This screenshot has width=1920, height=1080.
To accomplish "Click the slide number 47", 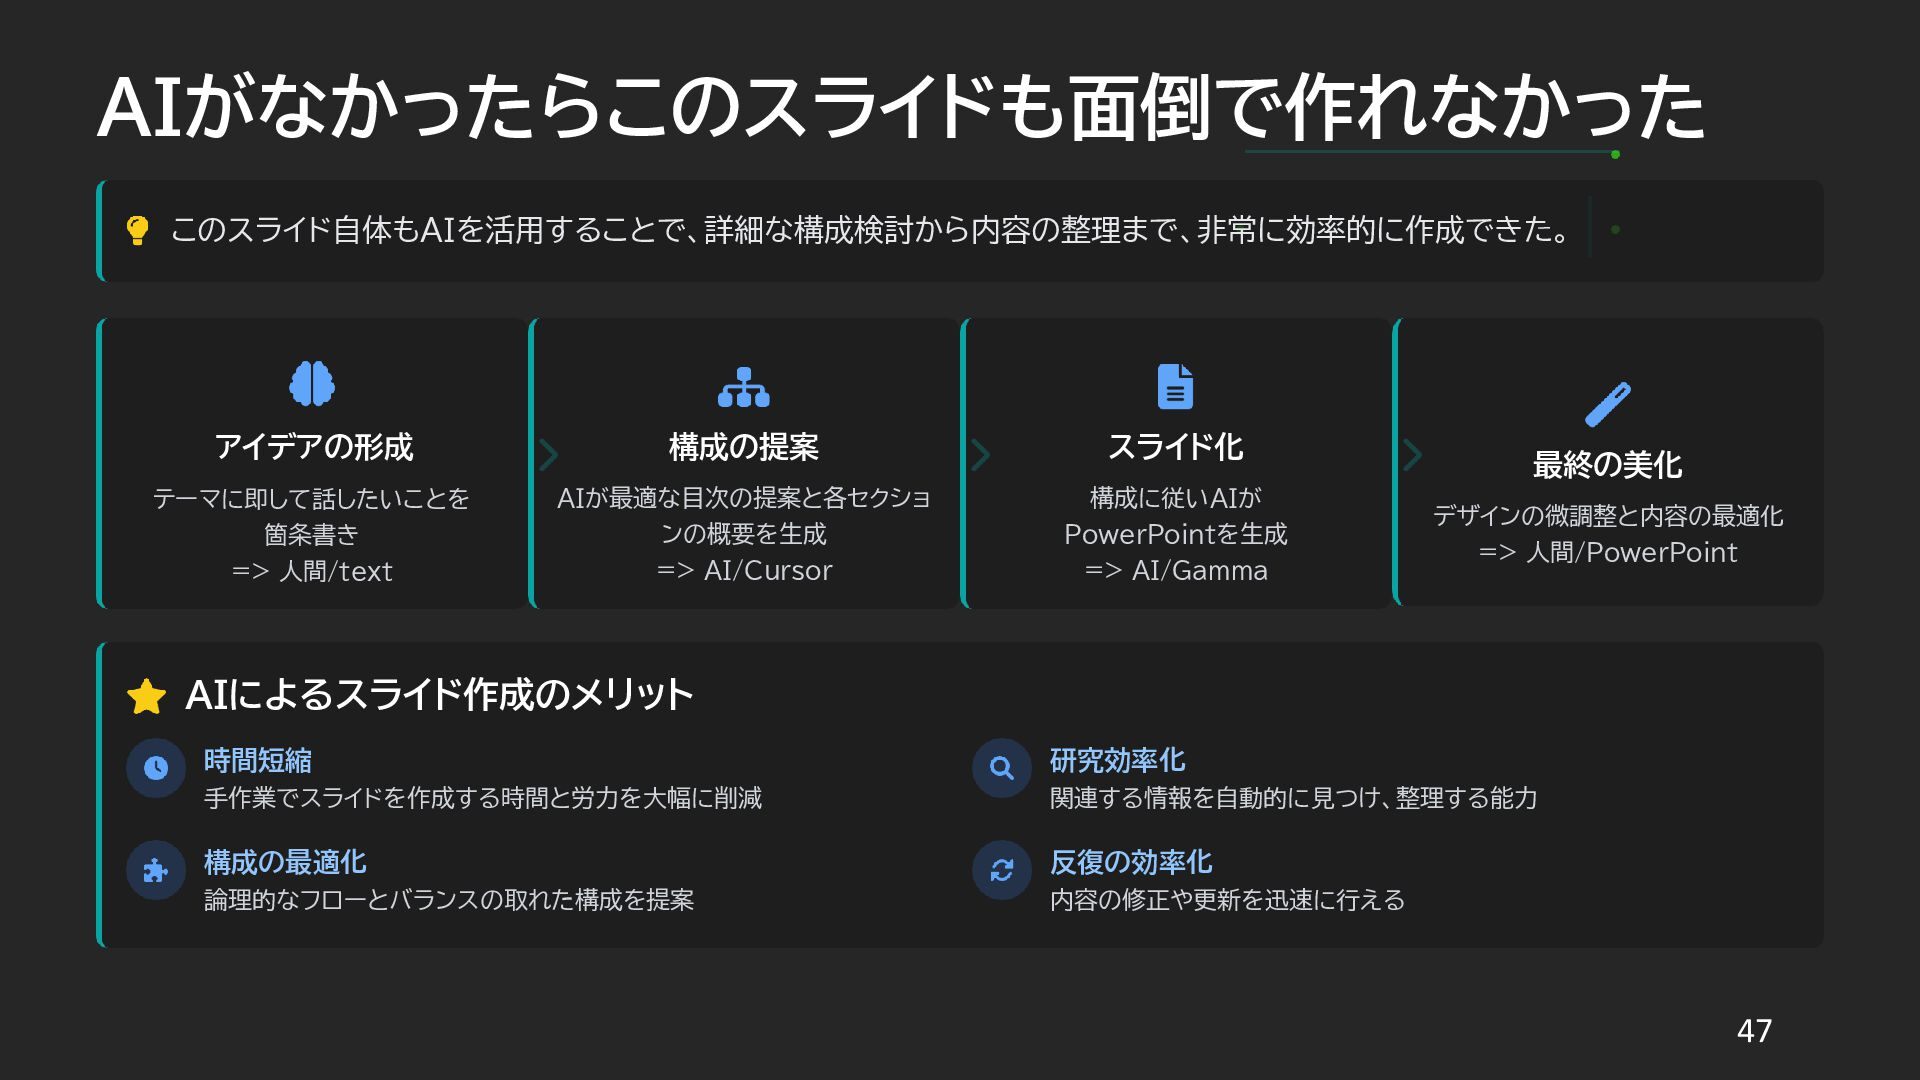I will [1754, 1031].
